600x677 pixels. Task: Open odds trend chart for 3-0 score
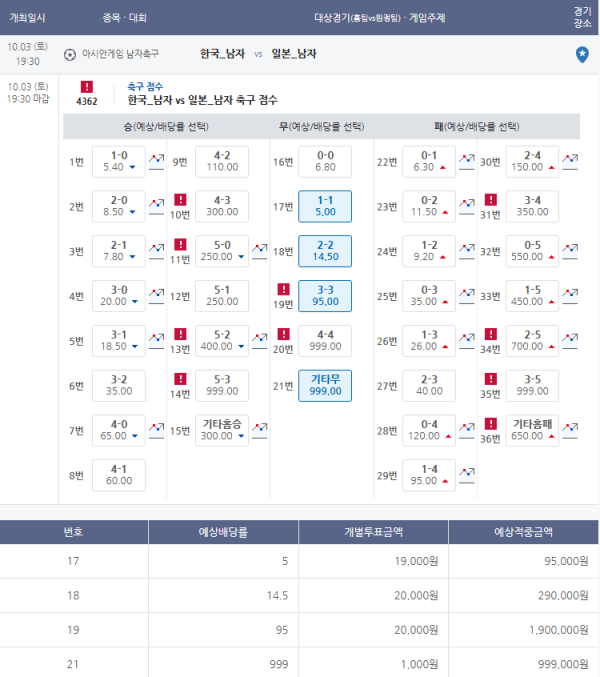(x=156, y=296)
